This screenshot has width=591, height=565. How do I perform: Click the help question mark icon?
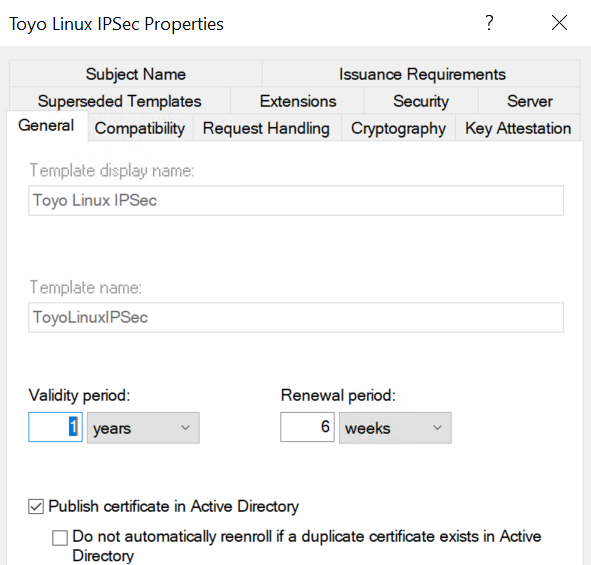click(489, 23)
